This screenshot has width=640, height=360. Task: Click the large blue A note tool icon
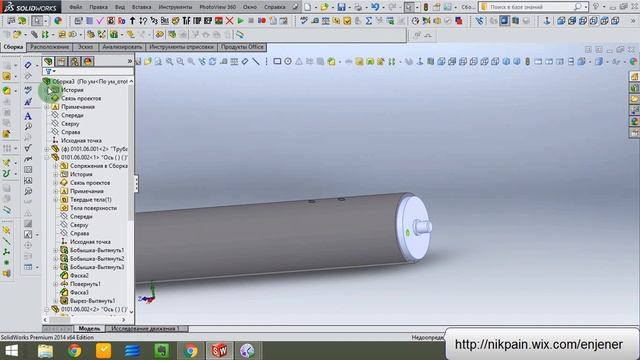(28, 116)
